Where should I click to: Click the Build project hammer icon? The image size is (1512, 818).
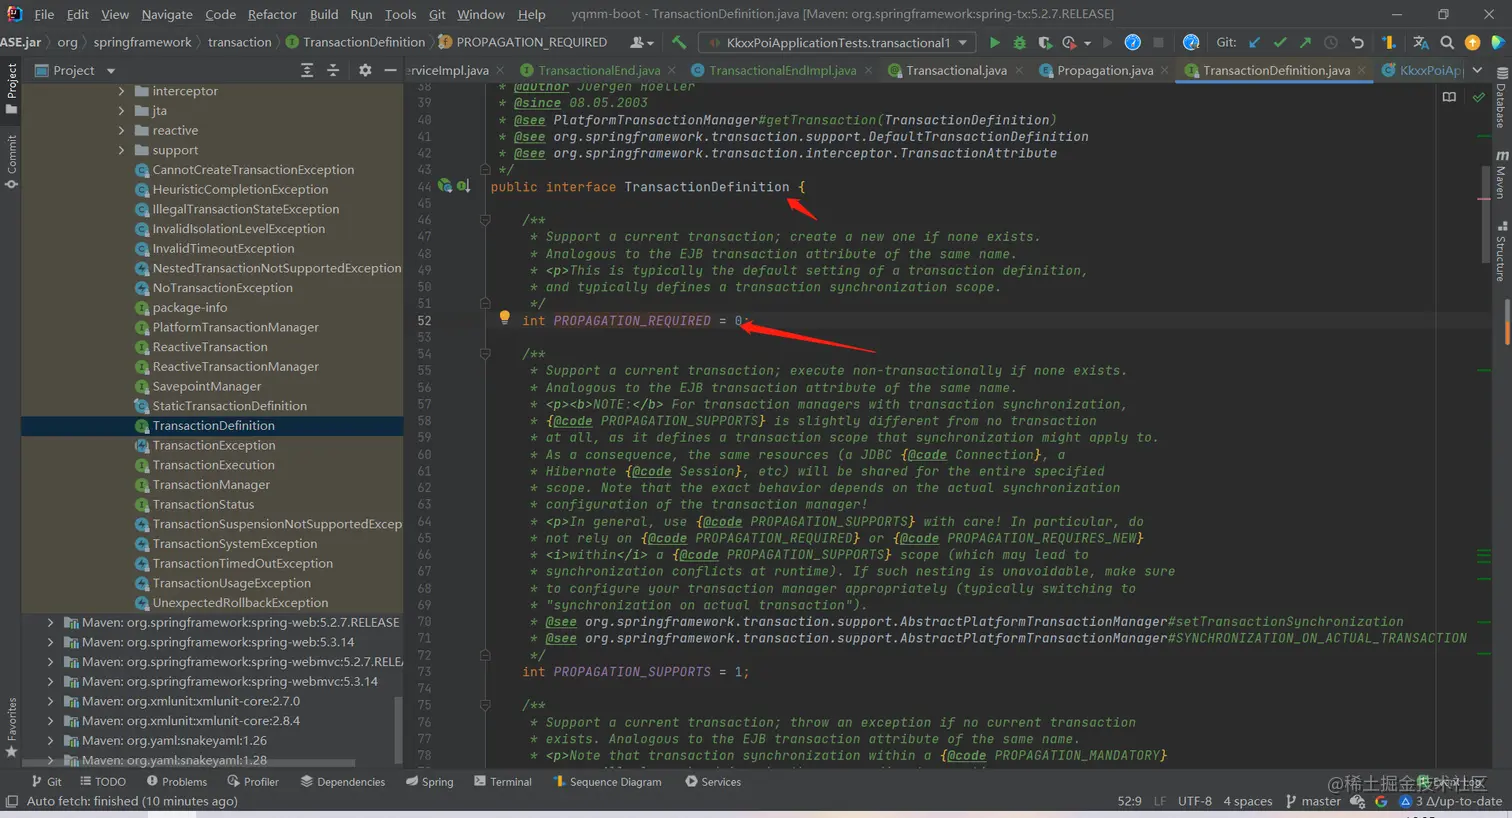tap(680, 43)
